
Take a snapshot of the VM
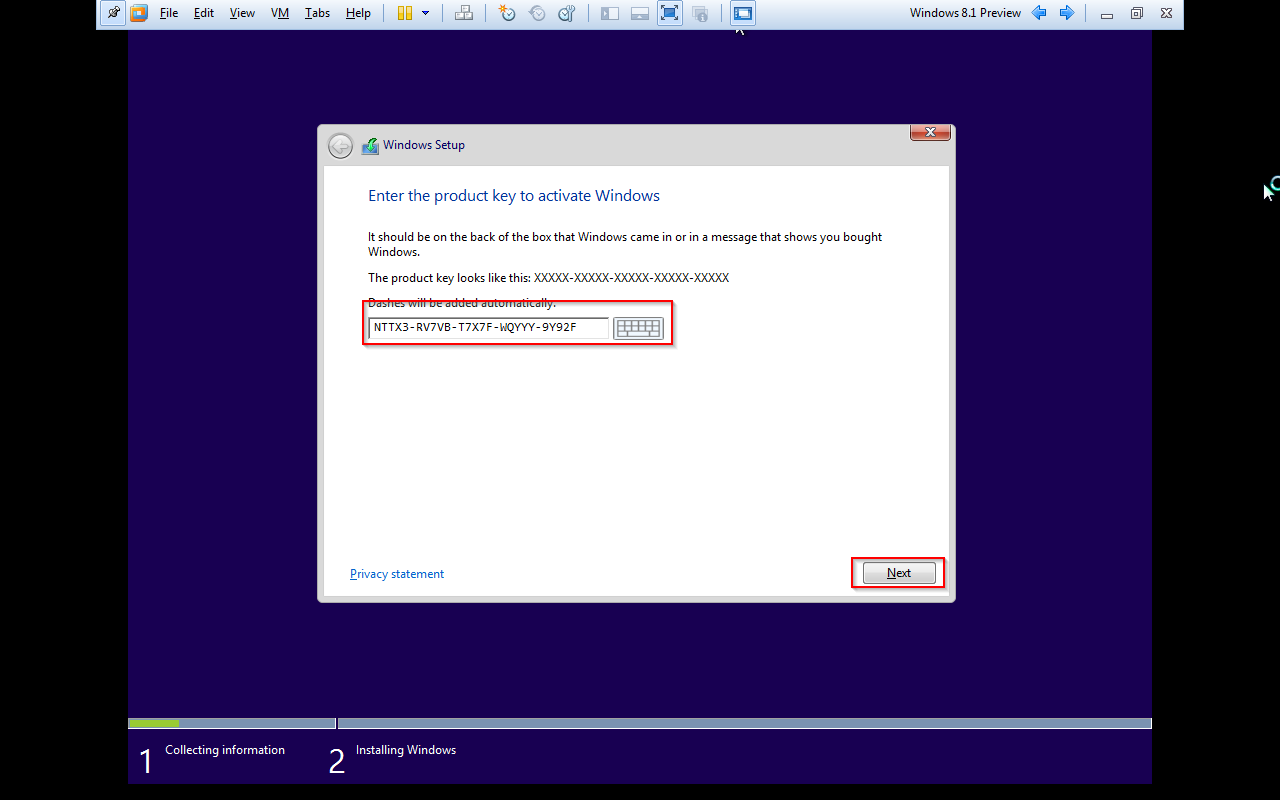click(508, 13)
